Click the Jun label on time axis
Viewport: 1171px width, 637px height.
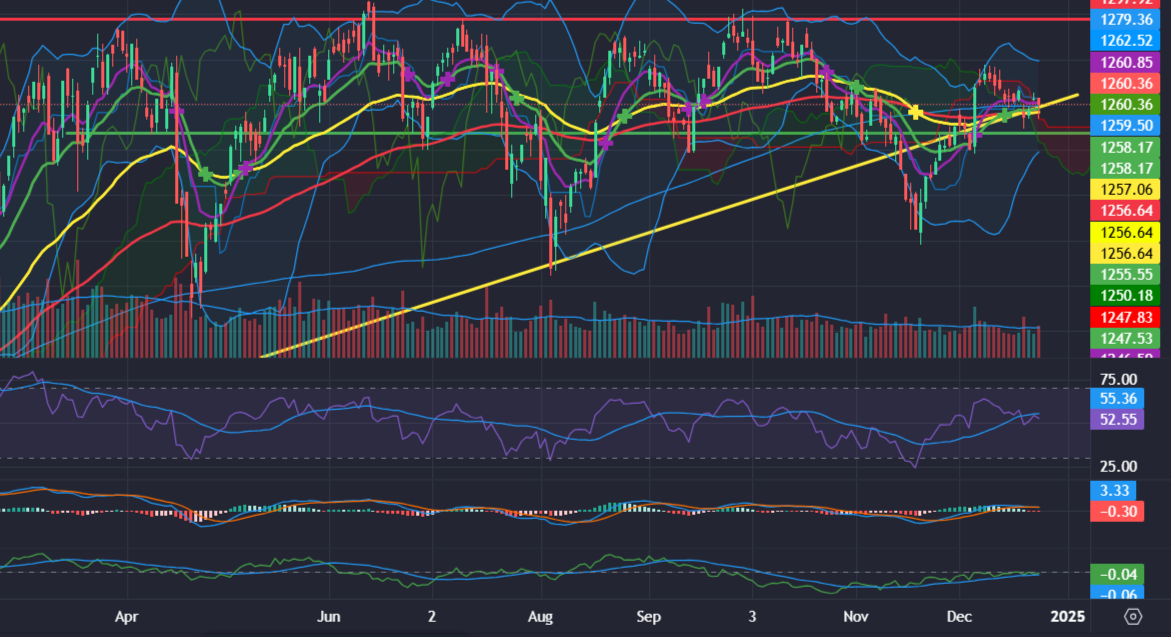click(x=328, y=615)
